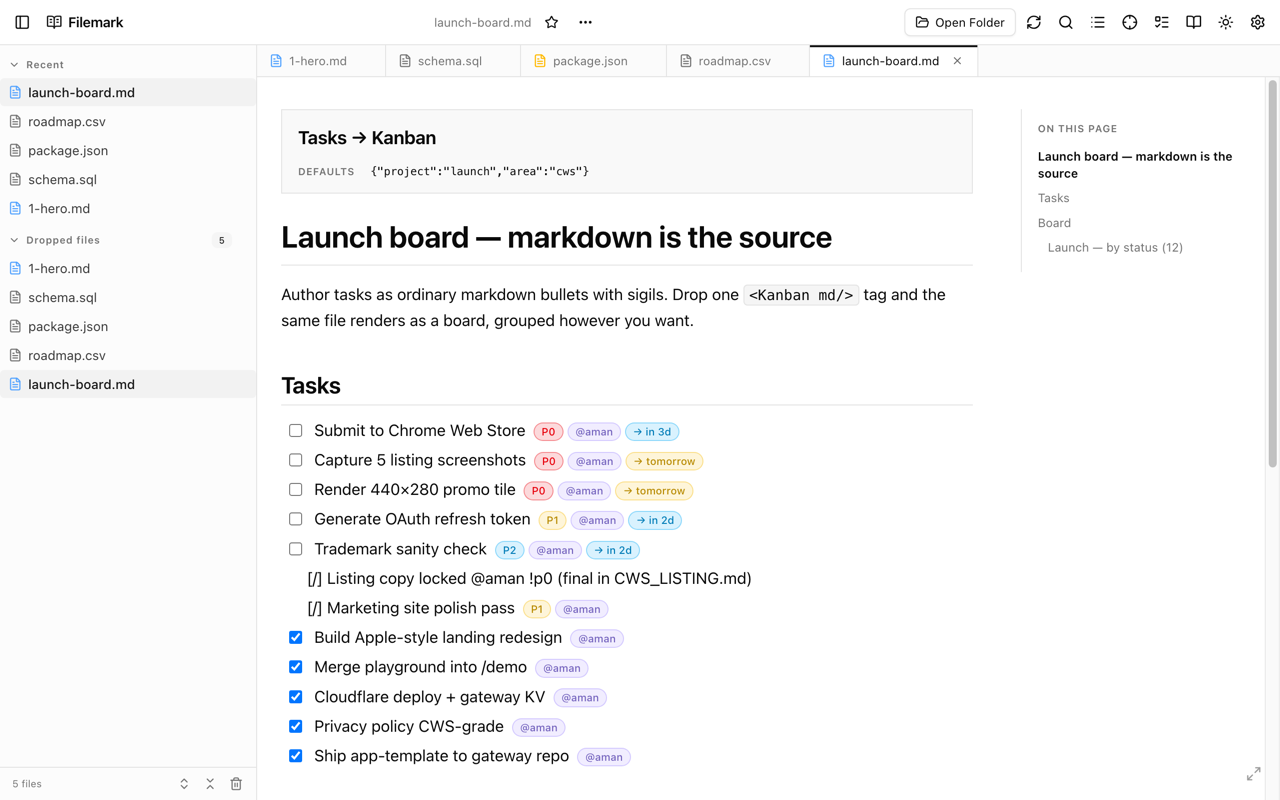
Task: Toggle the sidebar panel icon
Action: click(x=22, y=22)
